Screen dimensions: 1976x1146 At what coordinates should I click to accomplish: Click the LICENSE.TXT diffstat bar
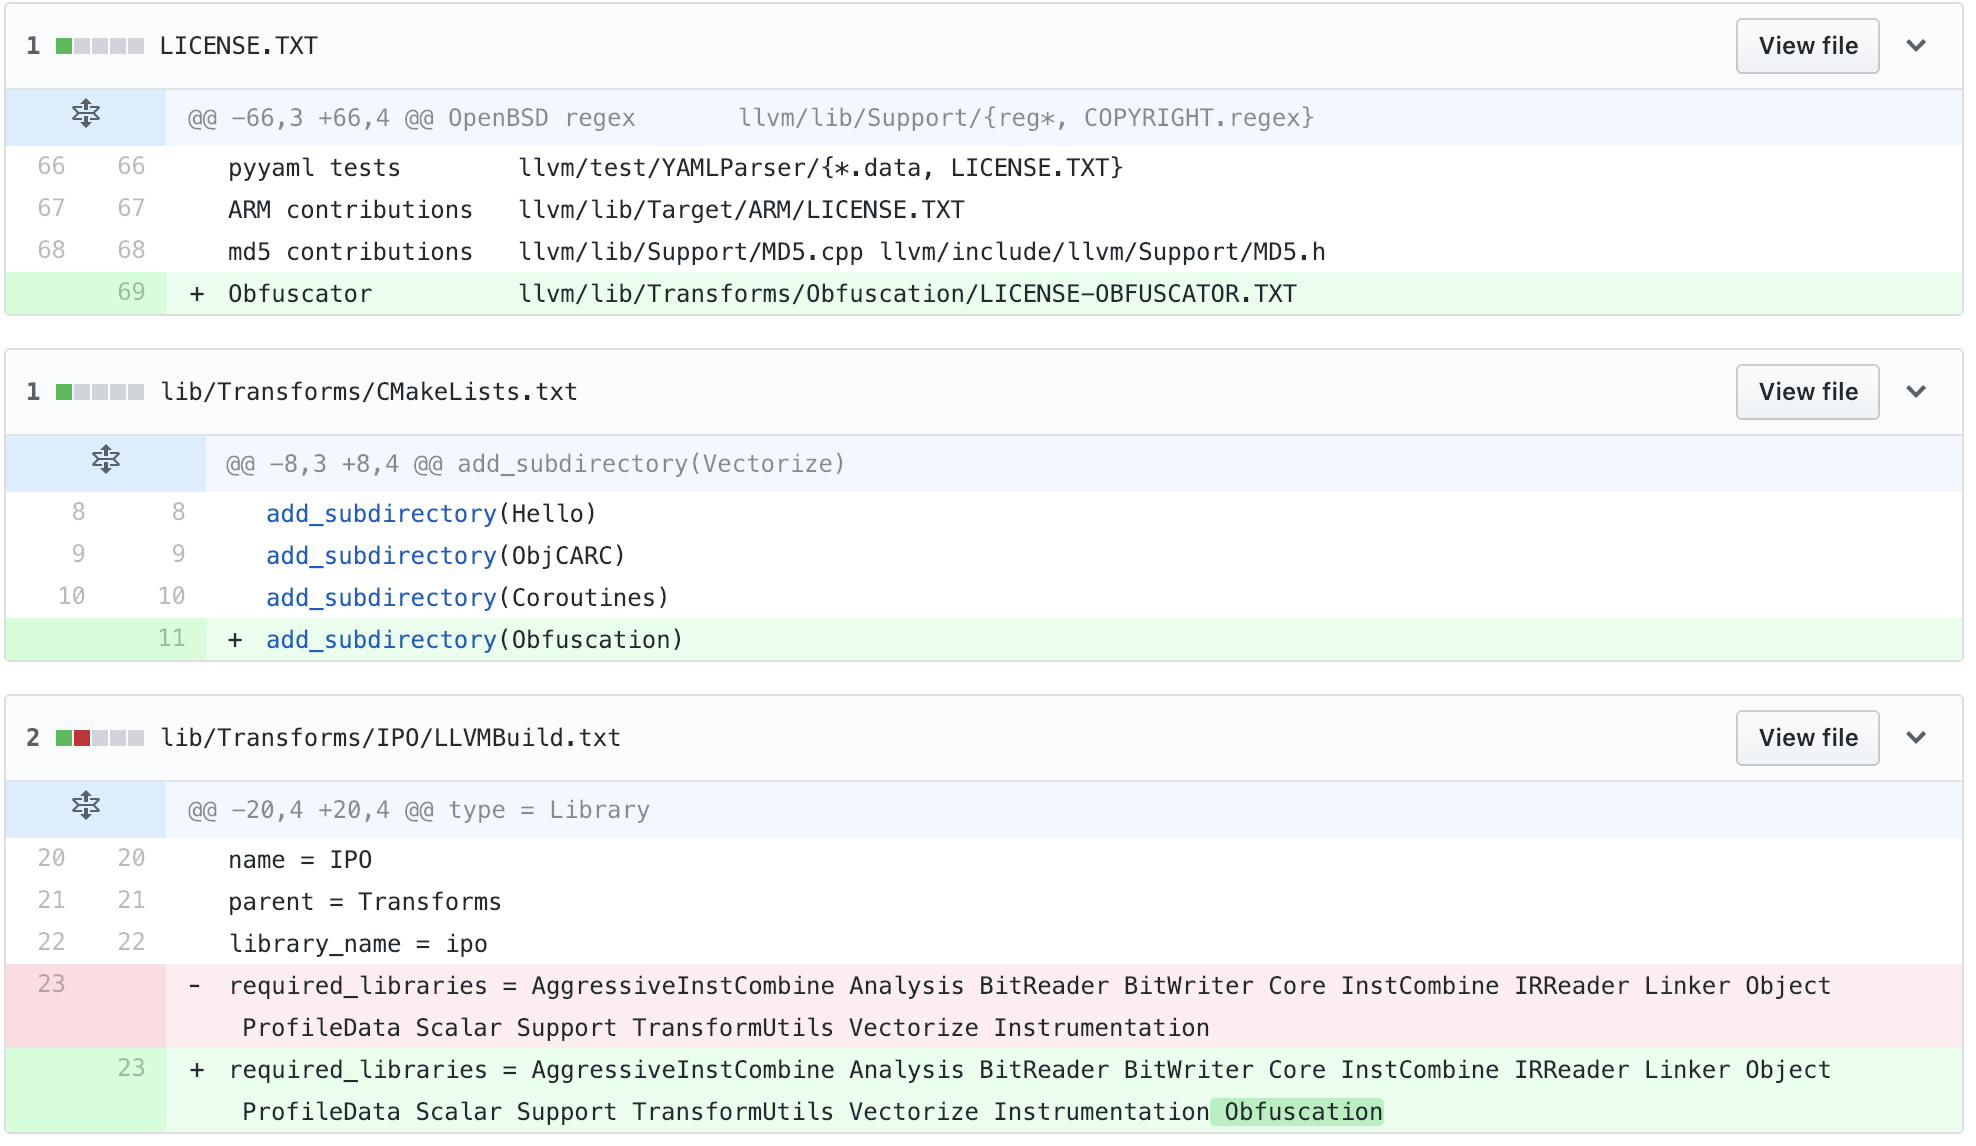(x=99, y=46)
